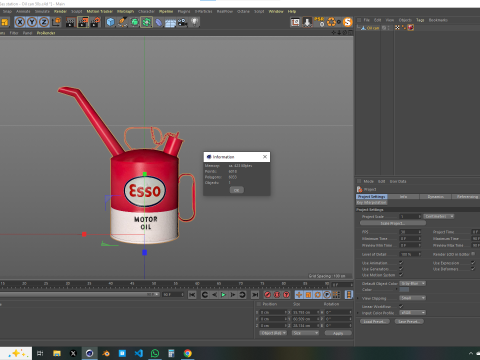
Task: Open the MoGraph menu
Action: (x=125, y=11)
